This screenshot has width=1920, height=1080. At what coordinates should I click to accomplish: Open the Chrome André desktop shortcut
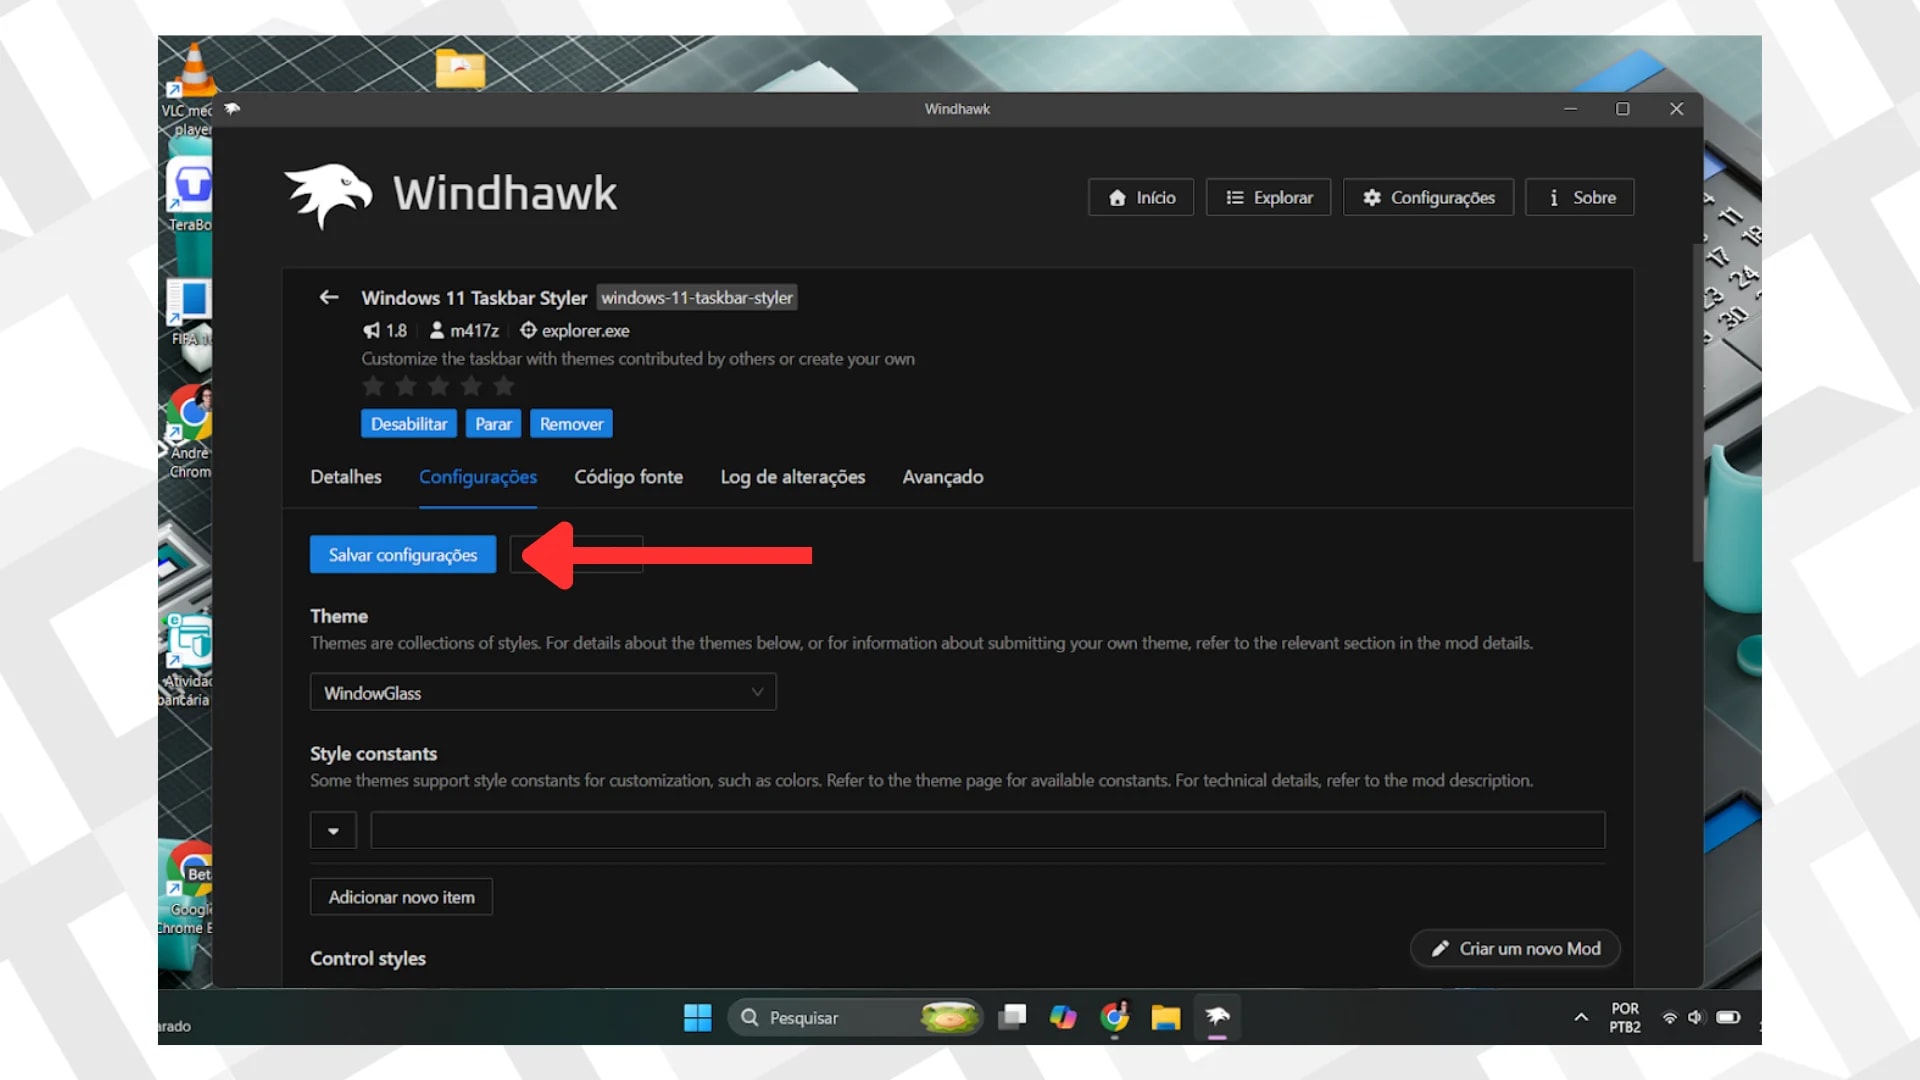pyautogui.click(x=189, y=432)
